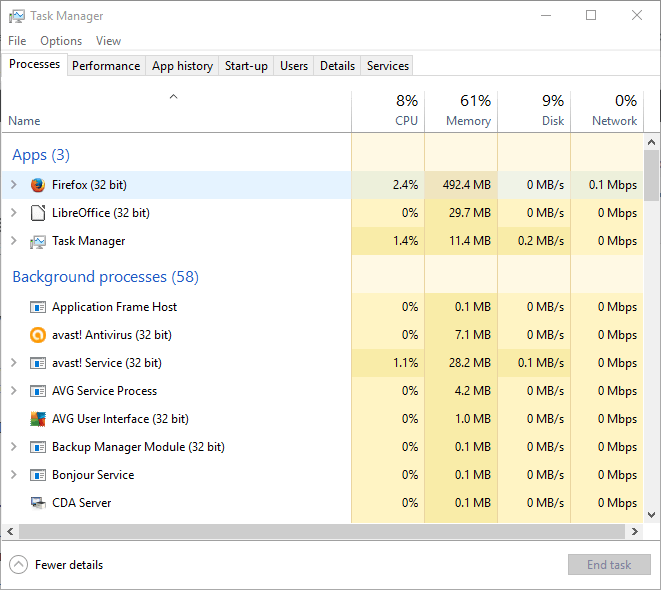The width and height of the screenshot is (661, 590).
Task: Click the Task Manager title bar icon
Action: [16, 16]
